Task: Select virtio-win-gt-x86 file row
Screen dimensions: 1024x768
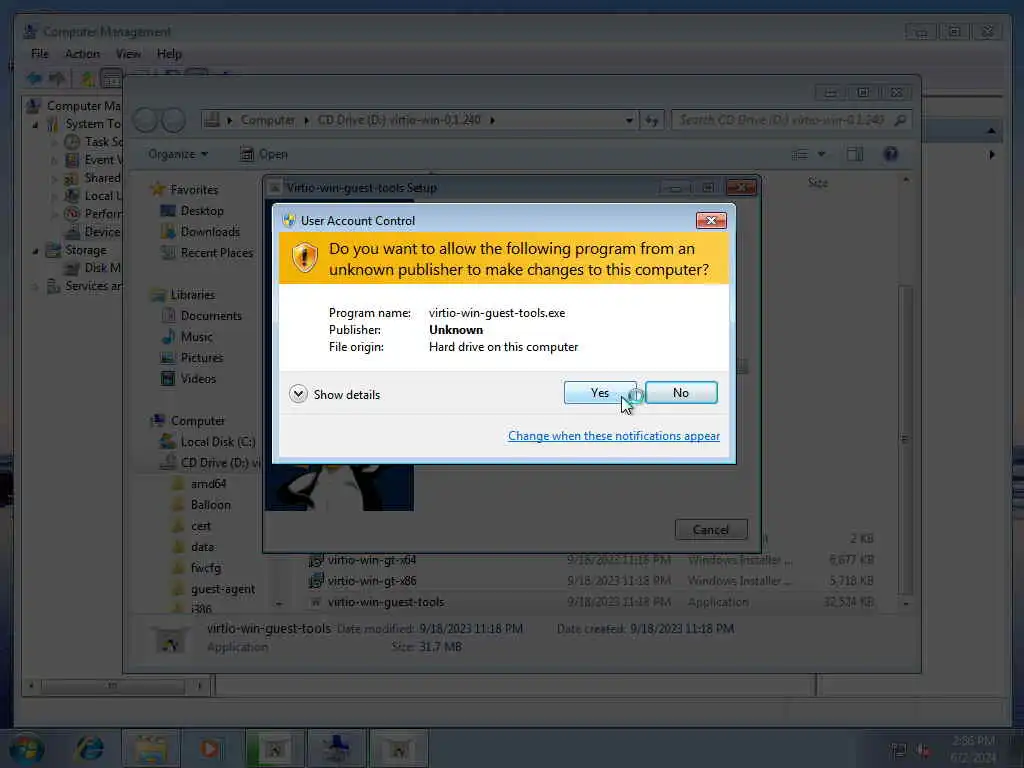Action: (x=591, y=581)
